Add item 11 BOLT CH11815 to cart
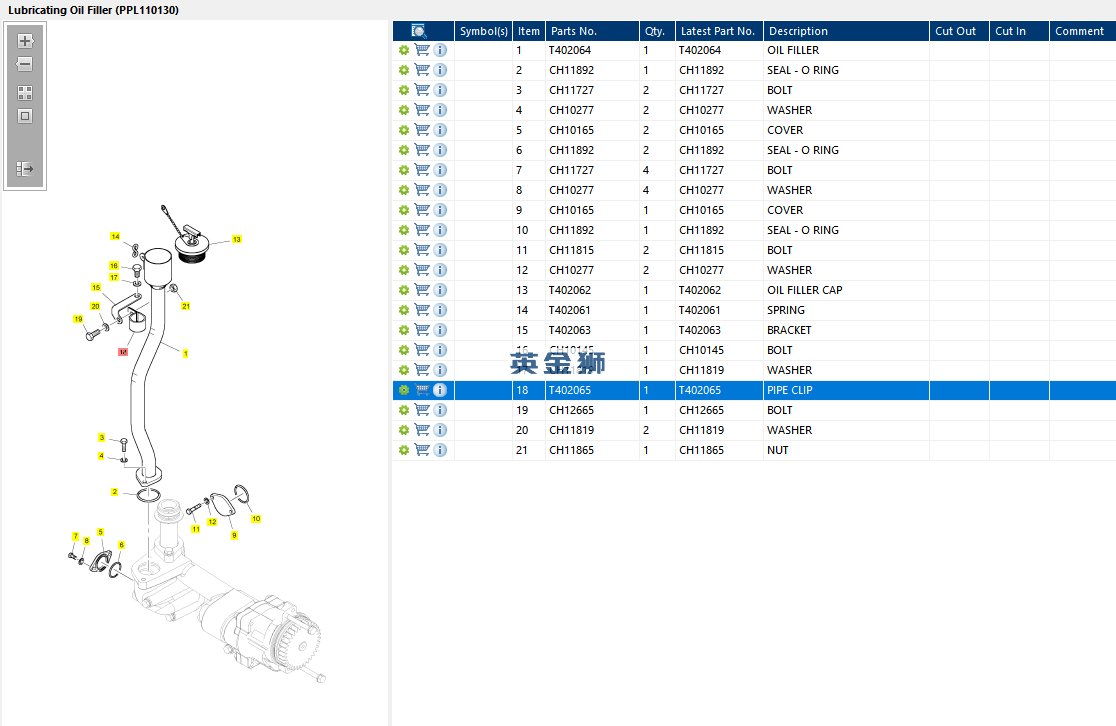The width and height of the screenshot is (1116, 726). pyautogui.click(x=422, y=250)
